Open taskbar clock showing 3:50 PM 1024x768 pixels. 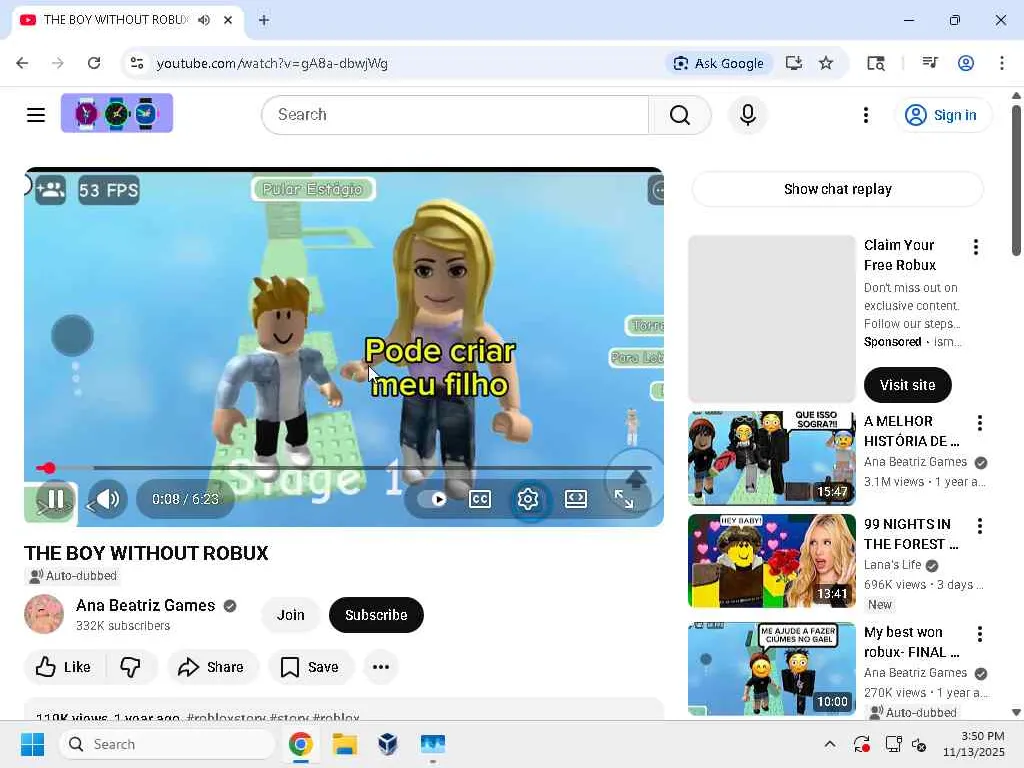974,744
